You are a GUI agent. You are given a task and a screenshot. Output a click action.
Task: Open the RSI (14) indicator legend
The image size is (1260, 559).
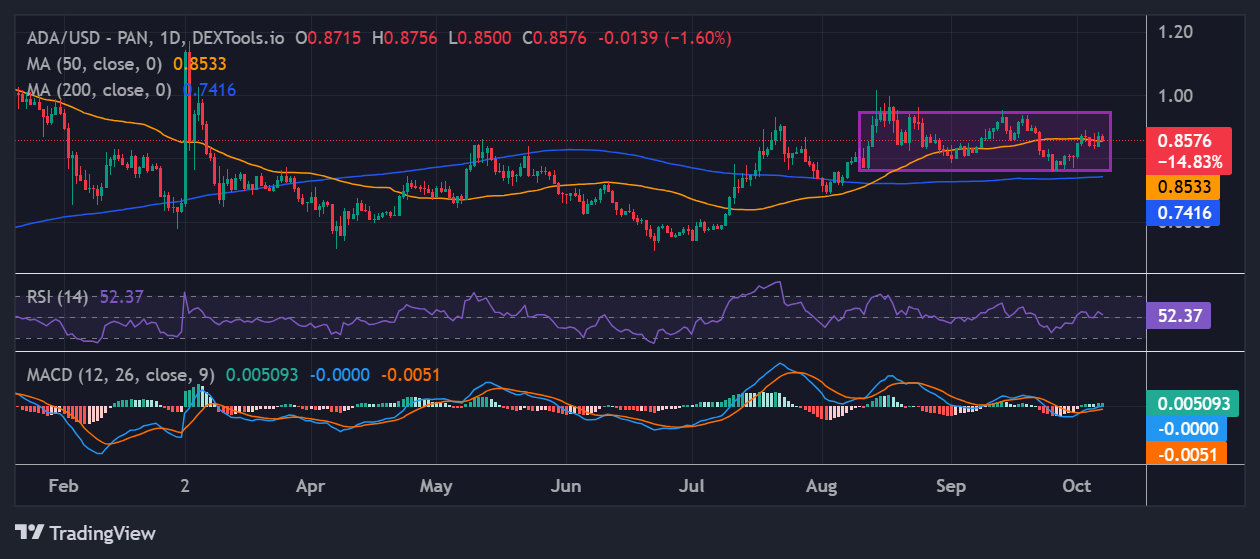pyautogui.click(x=57, y=296)
